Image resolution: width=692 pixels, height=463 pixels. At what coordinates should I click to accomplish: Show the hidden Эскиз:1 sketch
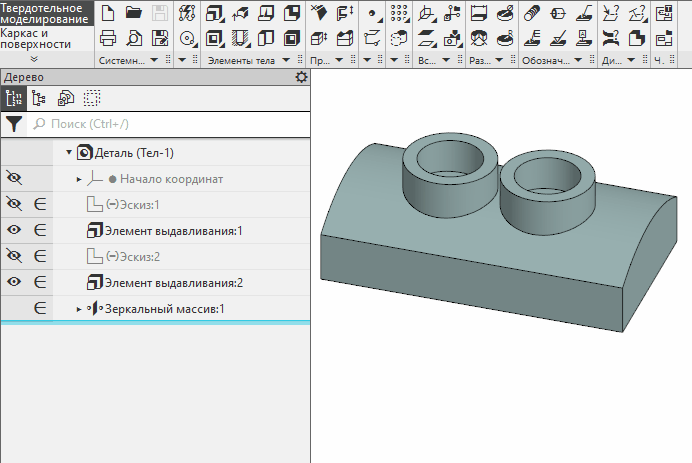14,204
